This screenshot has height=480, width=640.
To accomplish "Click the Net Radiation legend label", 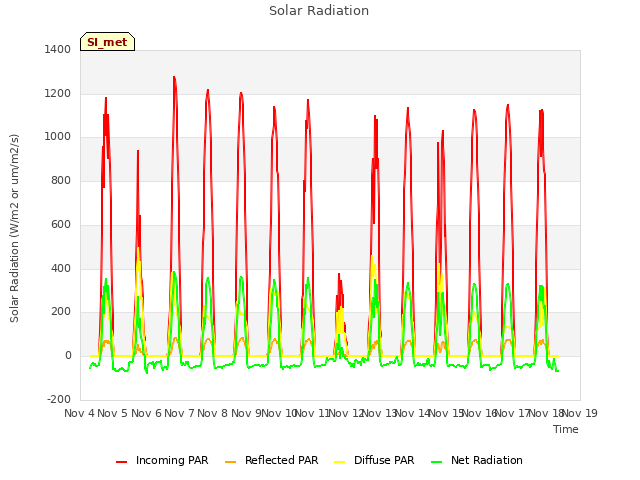I will [x=487, y=460].
